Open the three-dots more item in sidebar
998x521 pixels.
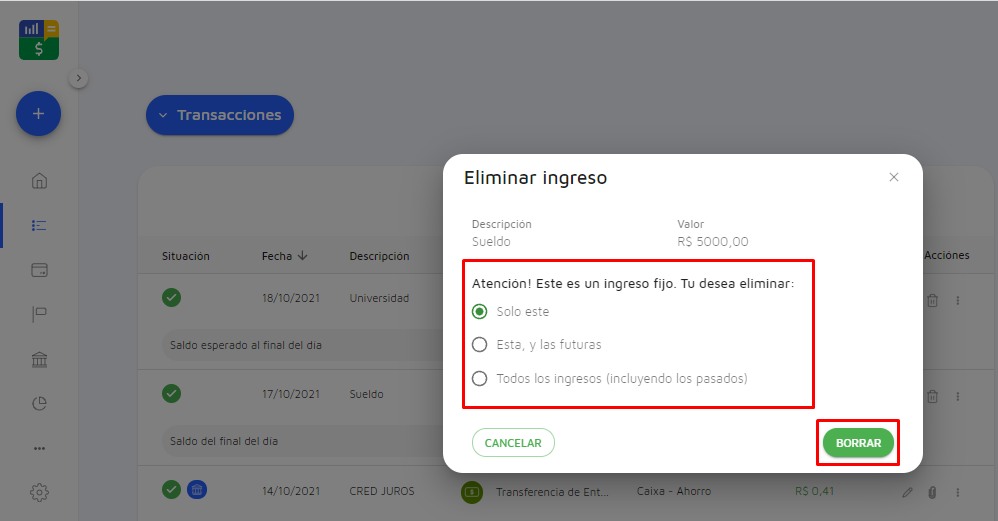pyautogui.click(x=39, y=448)
